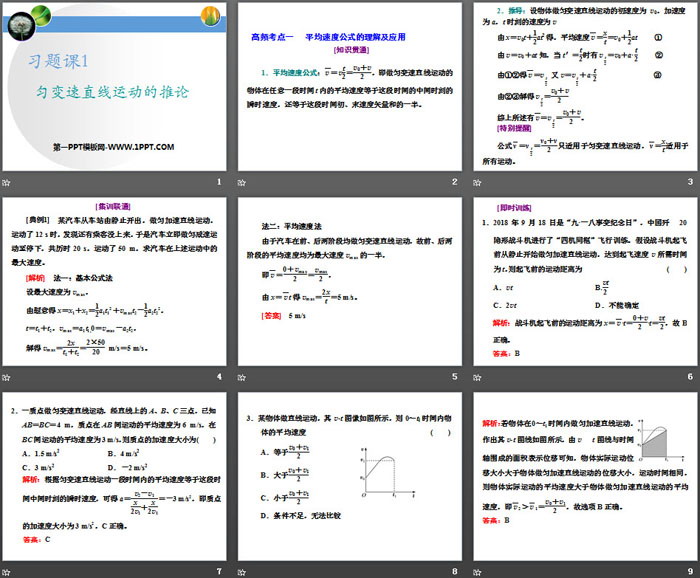Screen dimensions: 700x578
Task: Click the star icon under slide 7
Action: click(x=6, y=572)
